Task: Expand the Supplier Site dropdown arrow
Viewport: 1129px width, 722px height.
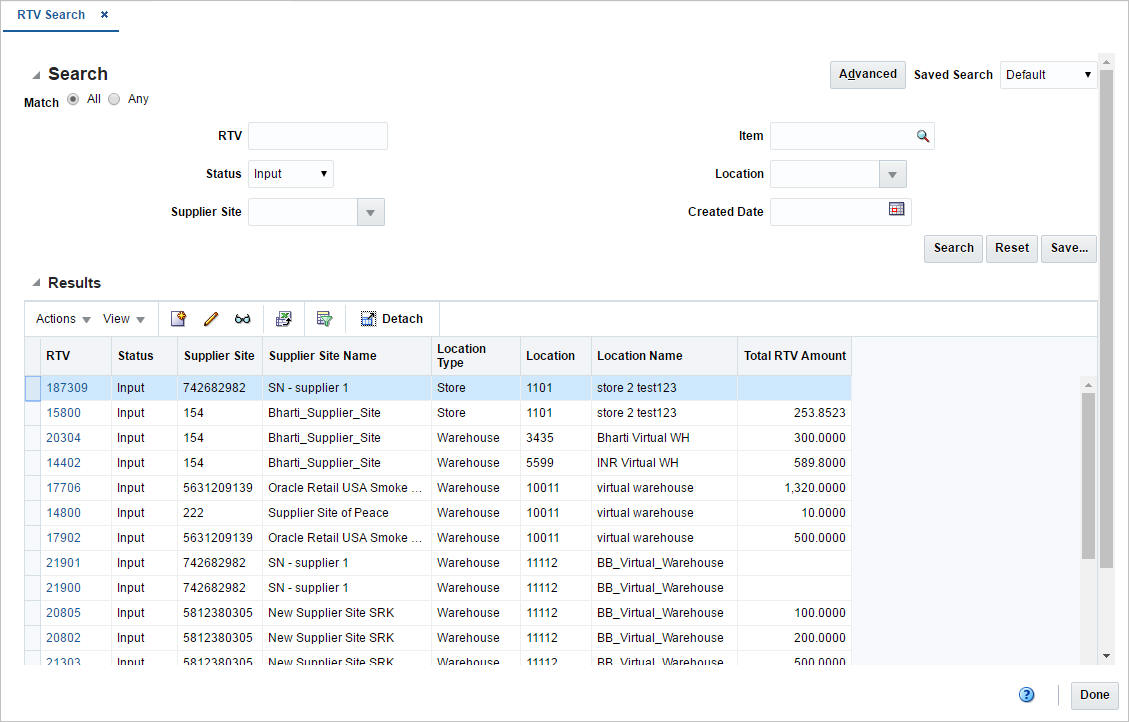Action: click(x=370, y=211)
